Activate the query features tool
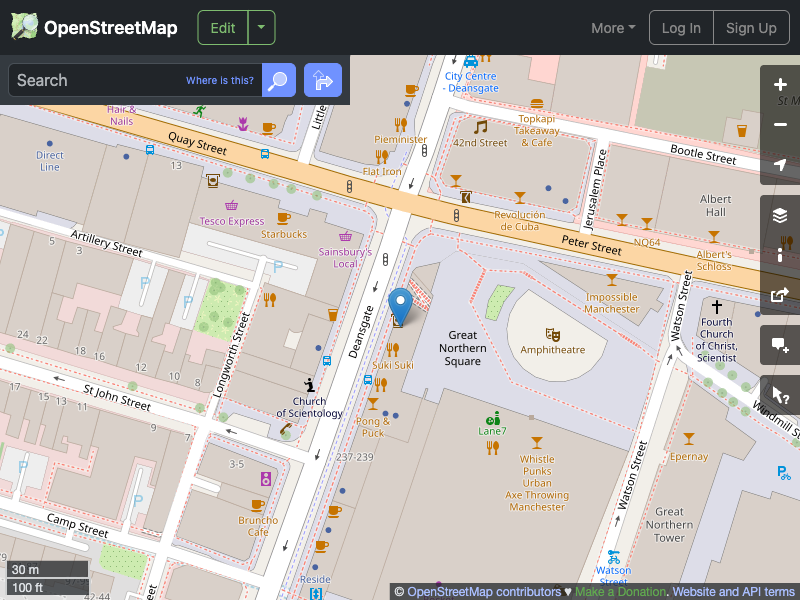800x600 pixels. click(780, 395)
